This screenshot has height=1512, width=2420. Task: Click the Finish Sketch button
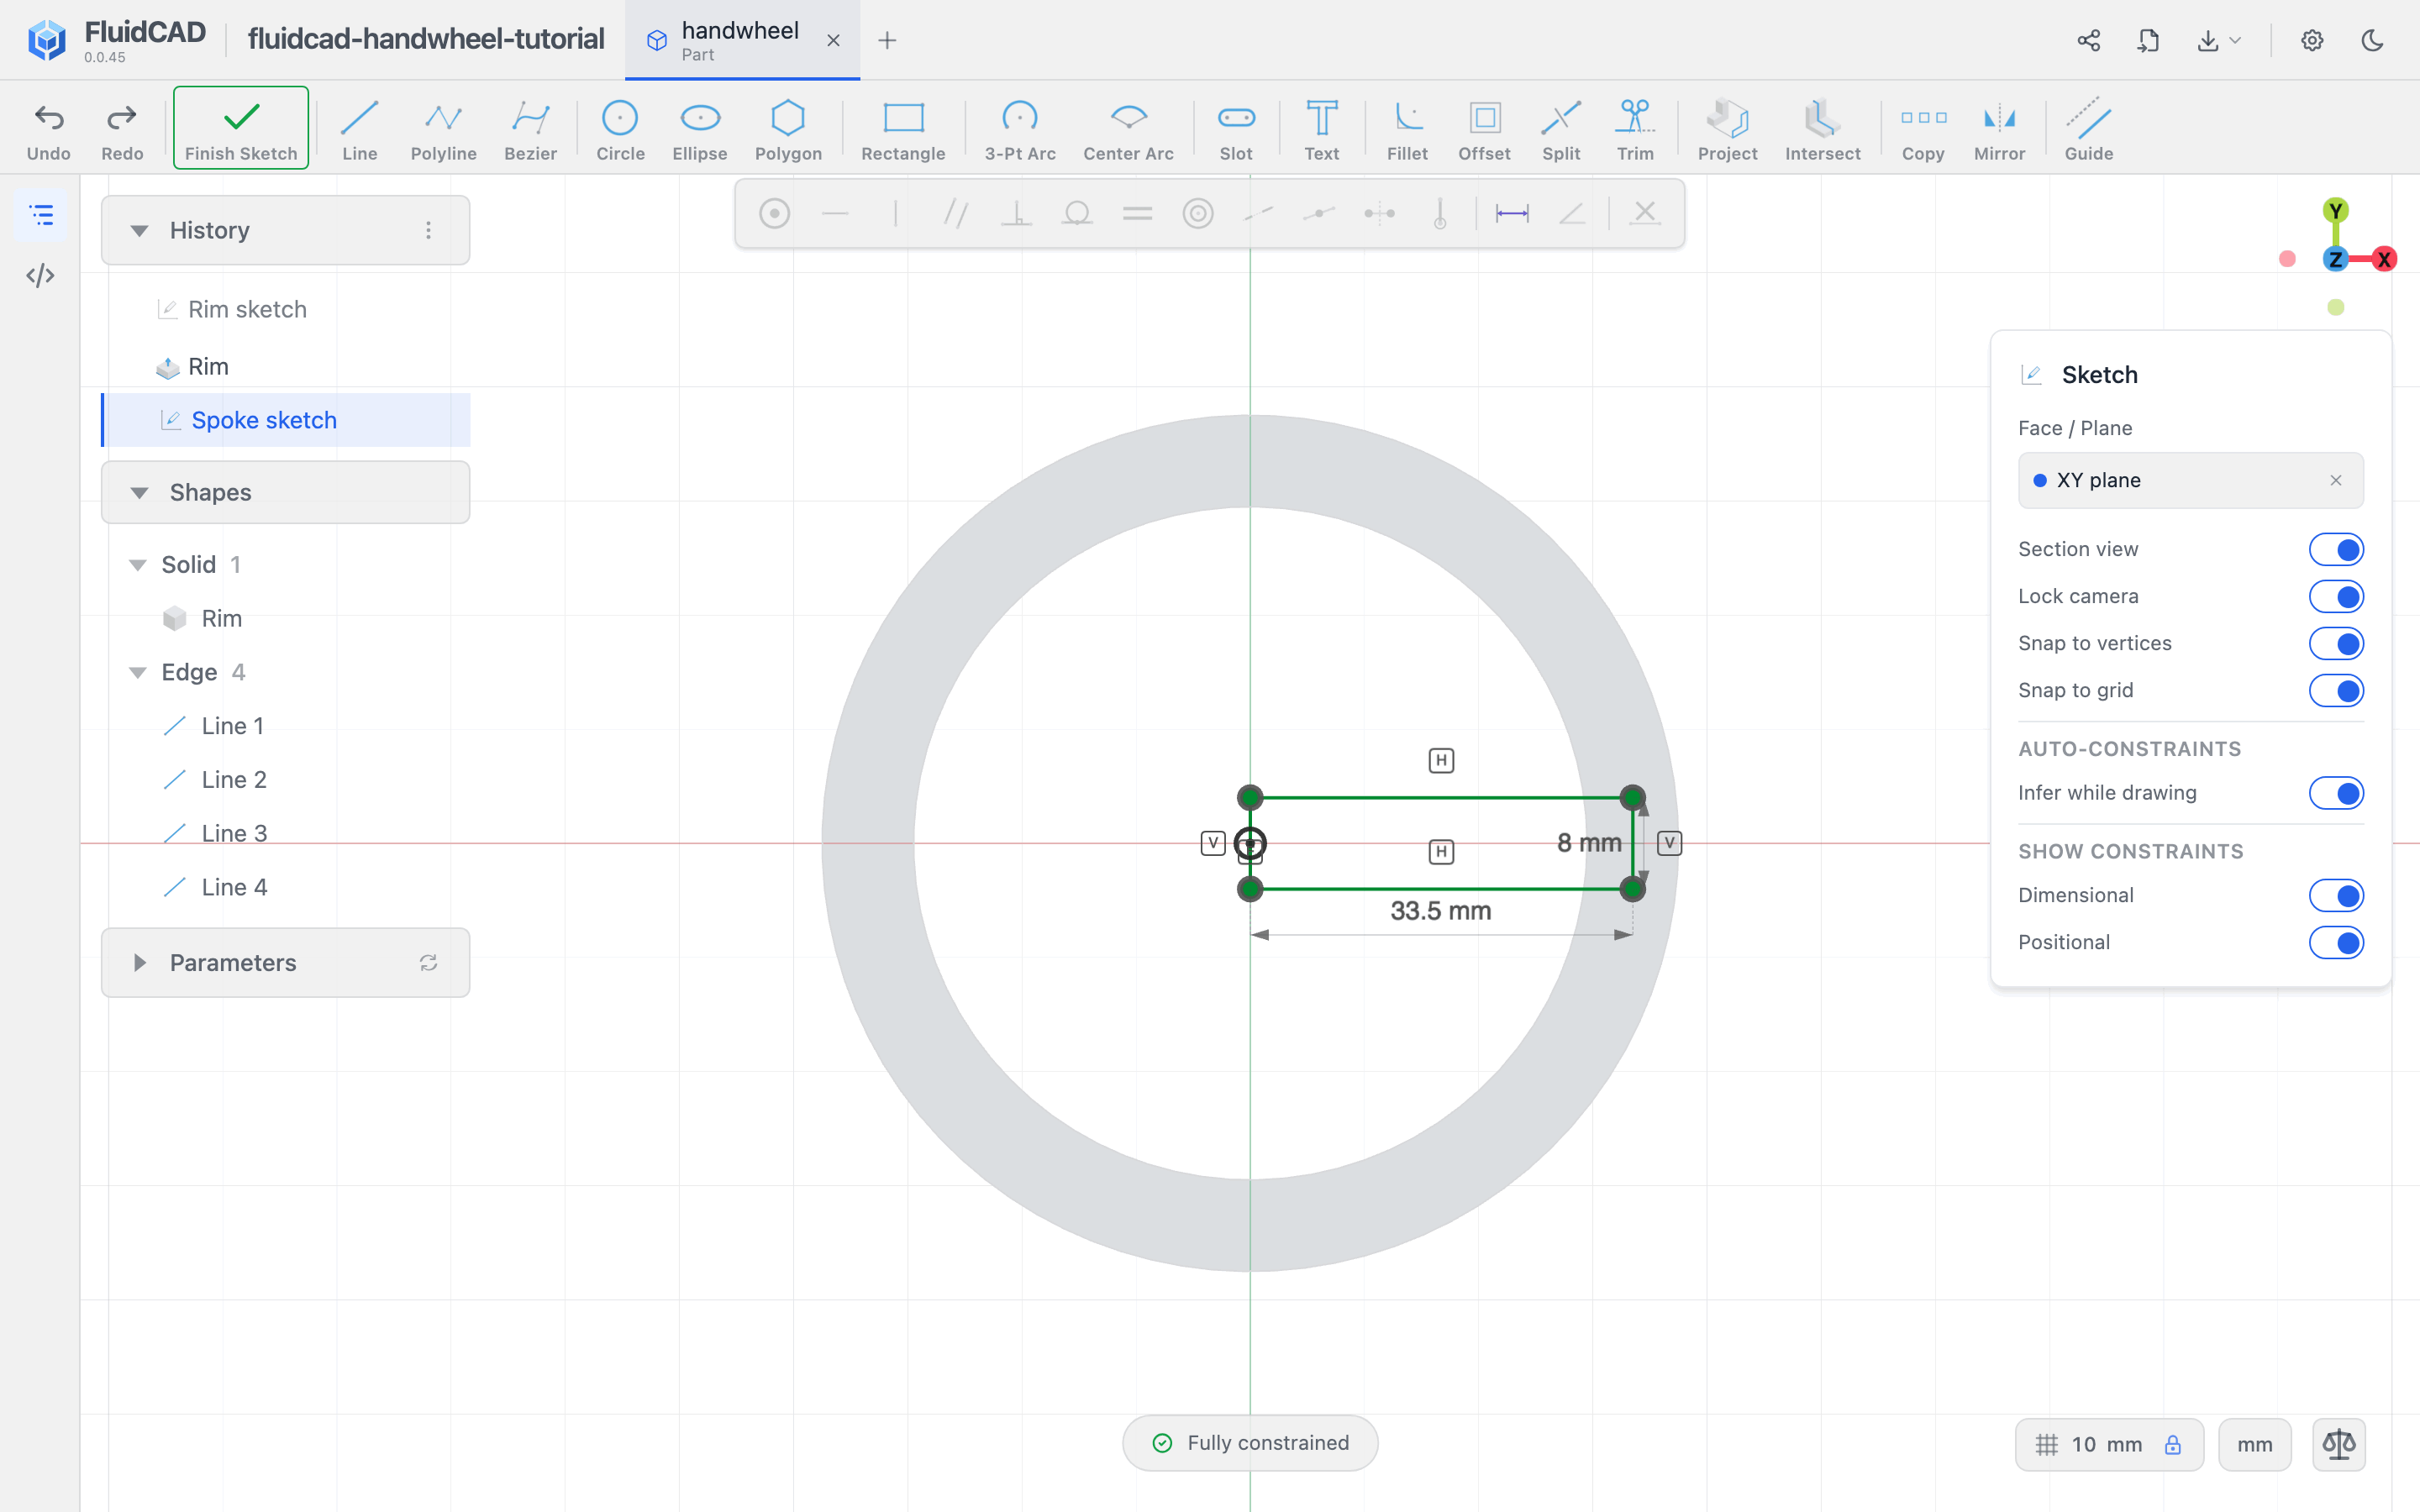[241, 128]
